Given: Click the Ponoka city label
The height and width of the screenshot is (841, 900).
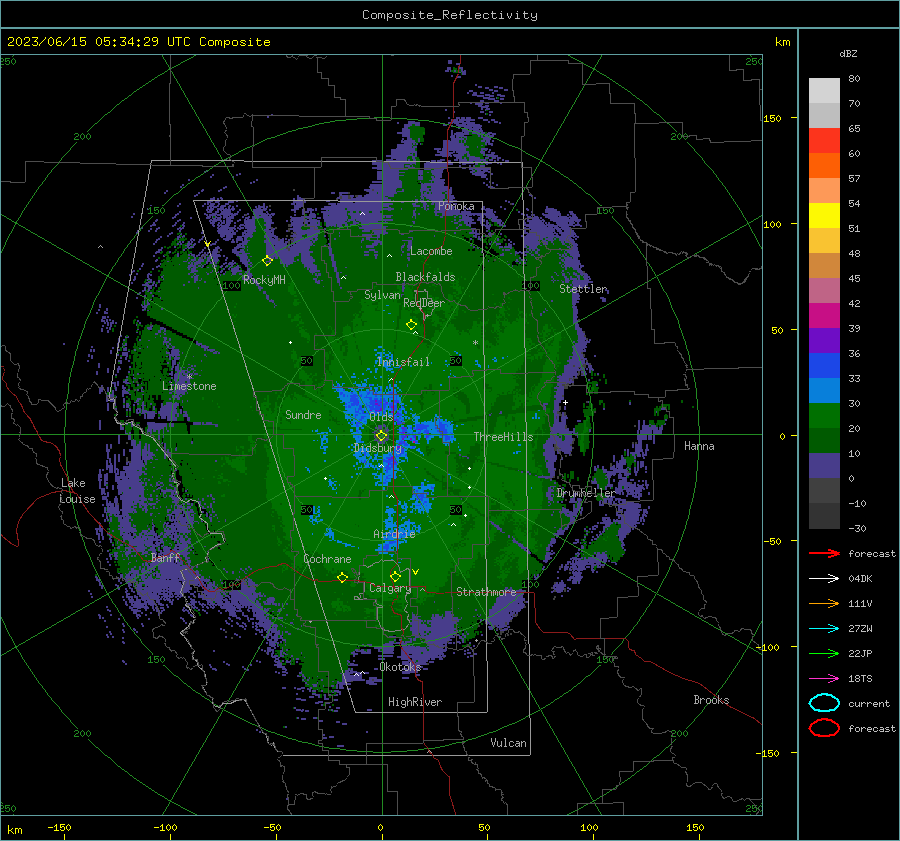Looking at the screenshot, I should click(x=456, y=206).
